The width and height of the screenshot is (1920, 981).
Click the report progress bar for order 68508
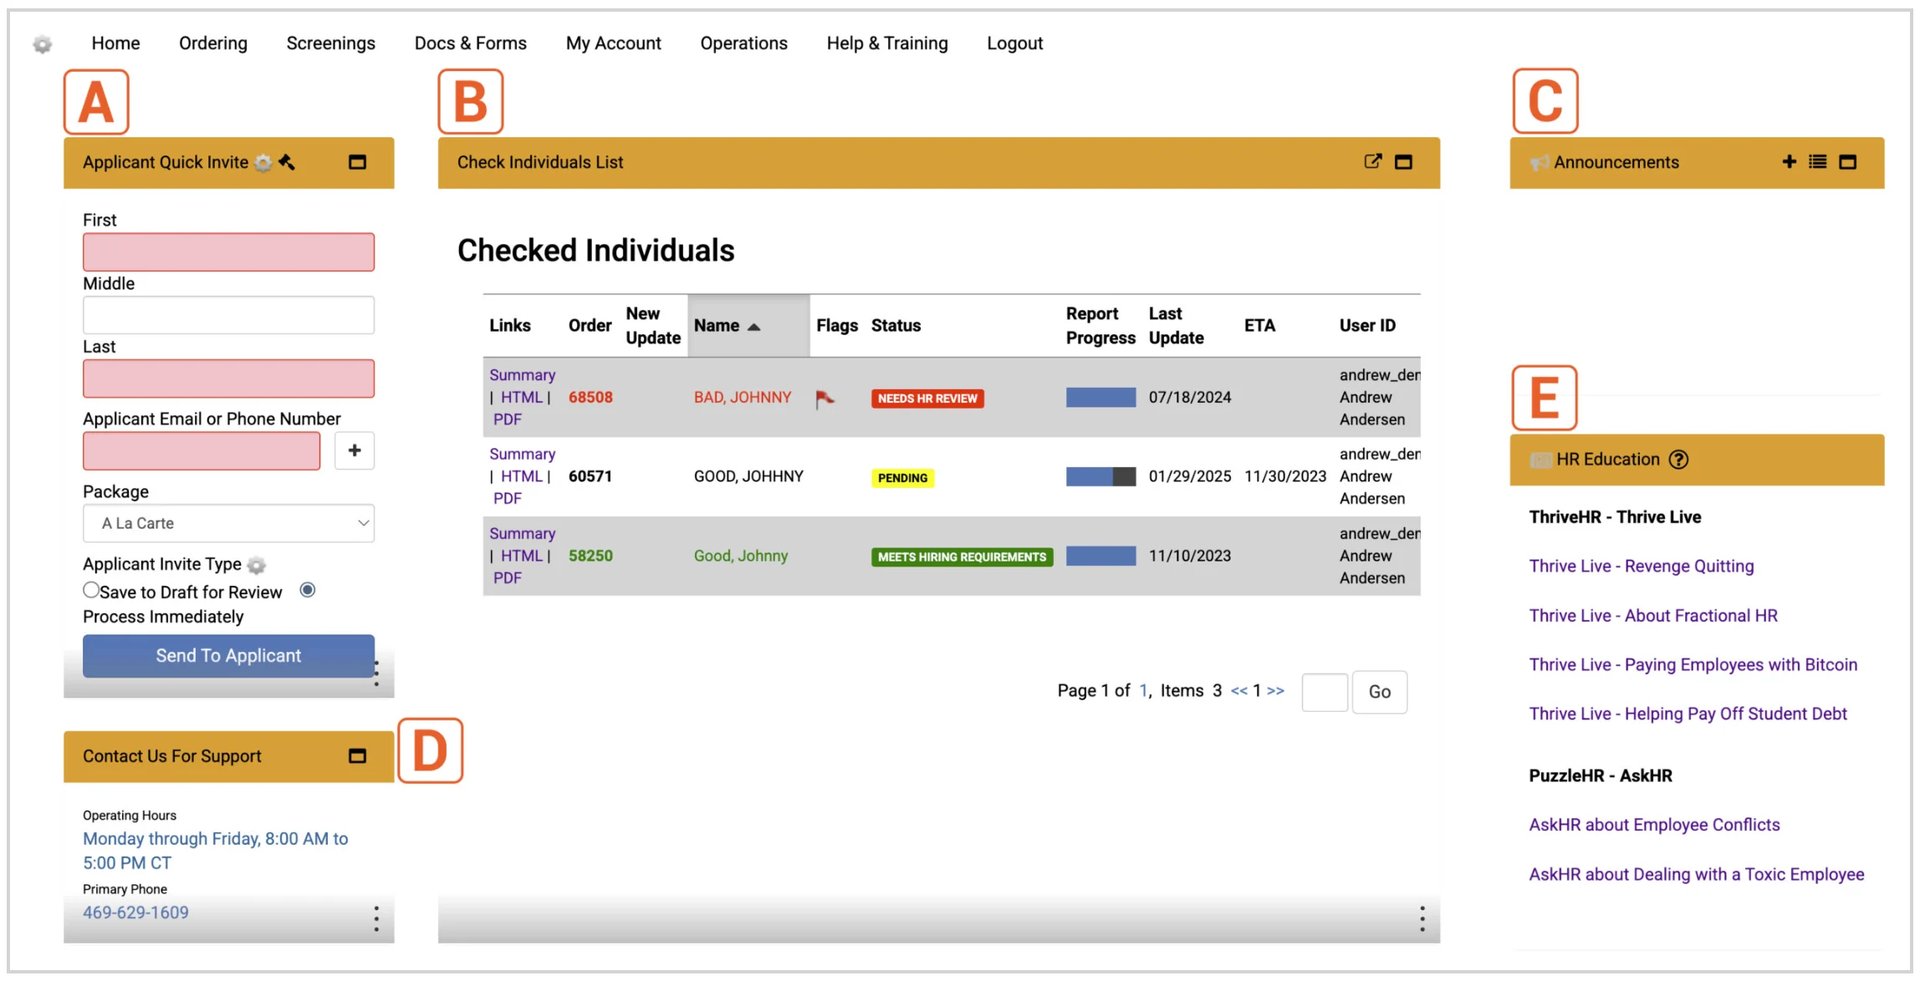coord(1100,398)
